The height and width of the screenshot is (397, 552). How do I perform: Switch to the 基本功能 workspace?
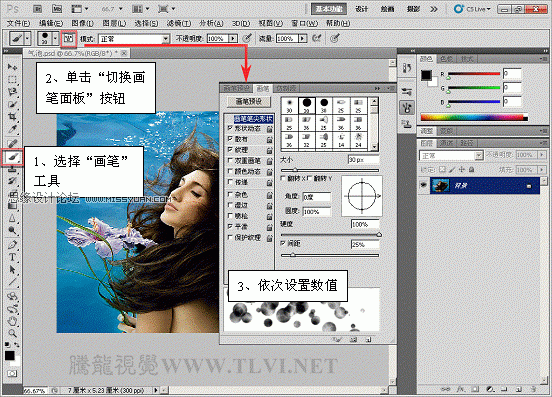329,9
